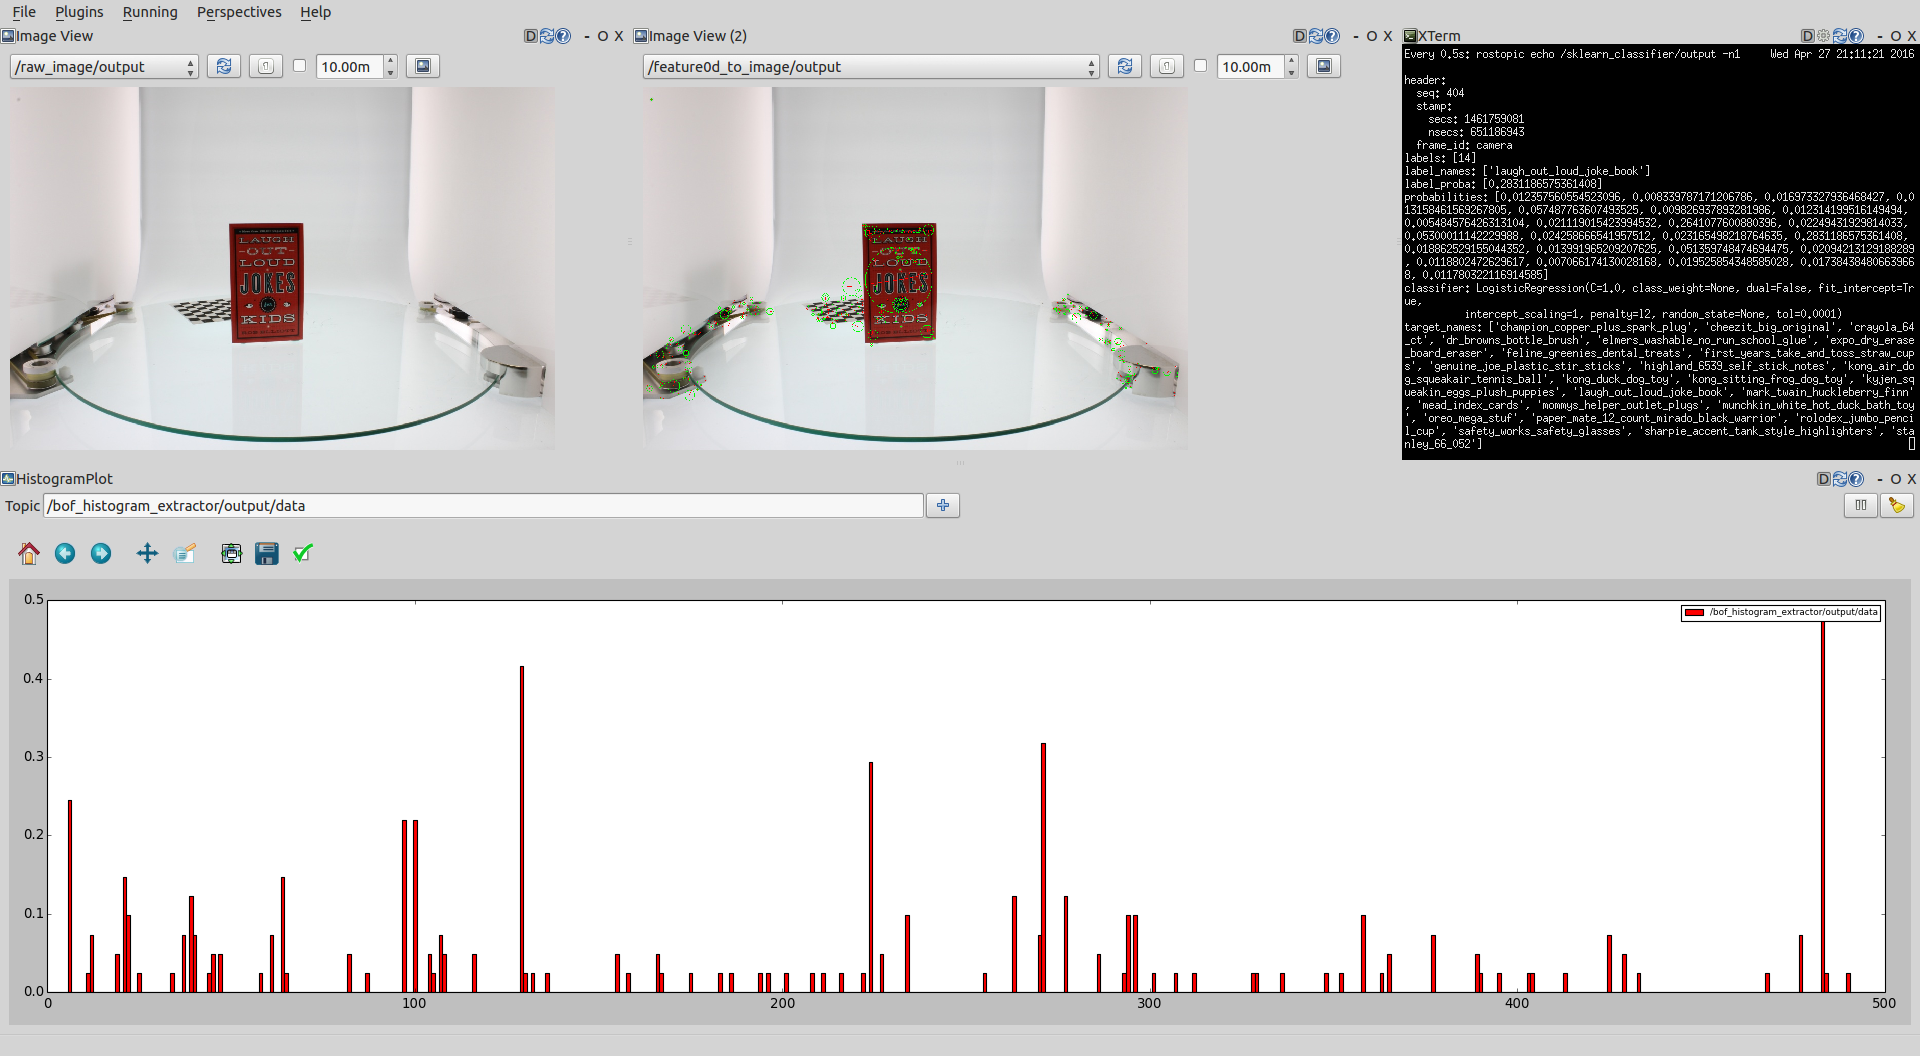Reload the XTerm plugin
Image resolution: width=1920 pixels, height=1056 pixels.
(1840, 36)
